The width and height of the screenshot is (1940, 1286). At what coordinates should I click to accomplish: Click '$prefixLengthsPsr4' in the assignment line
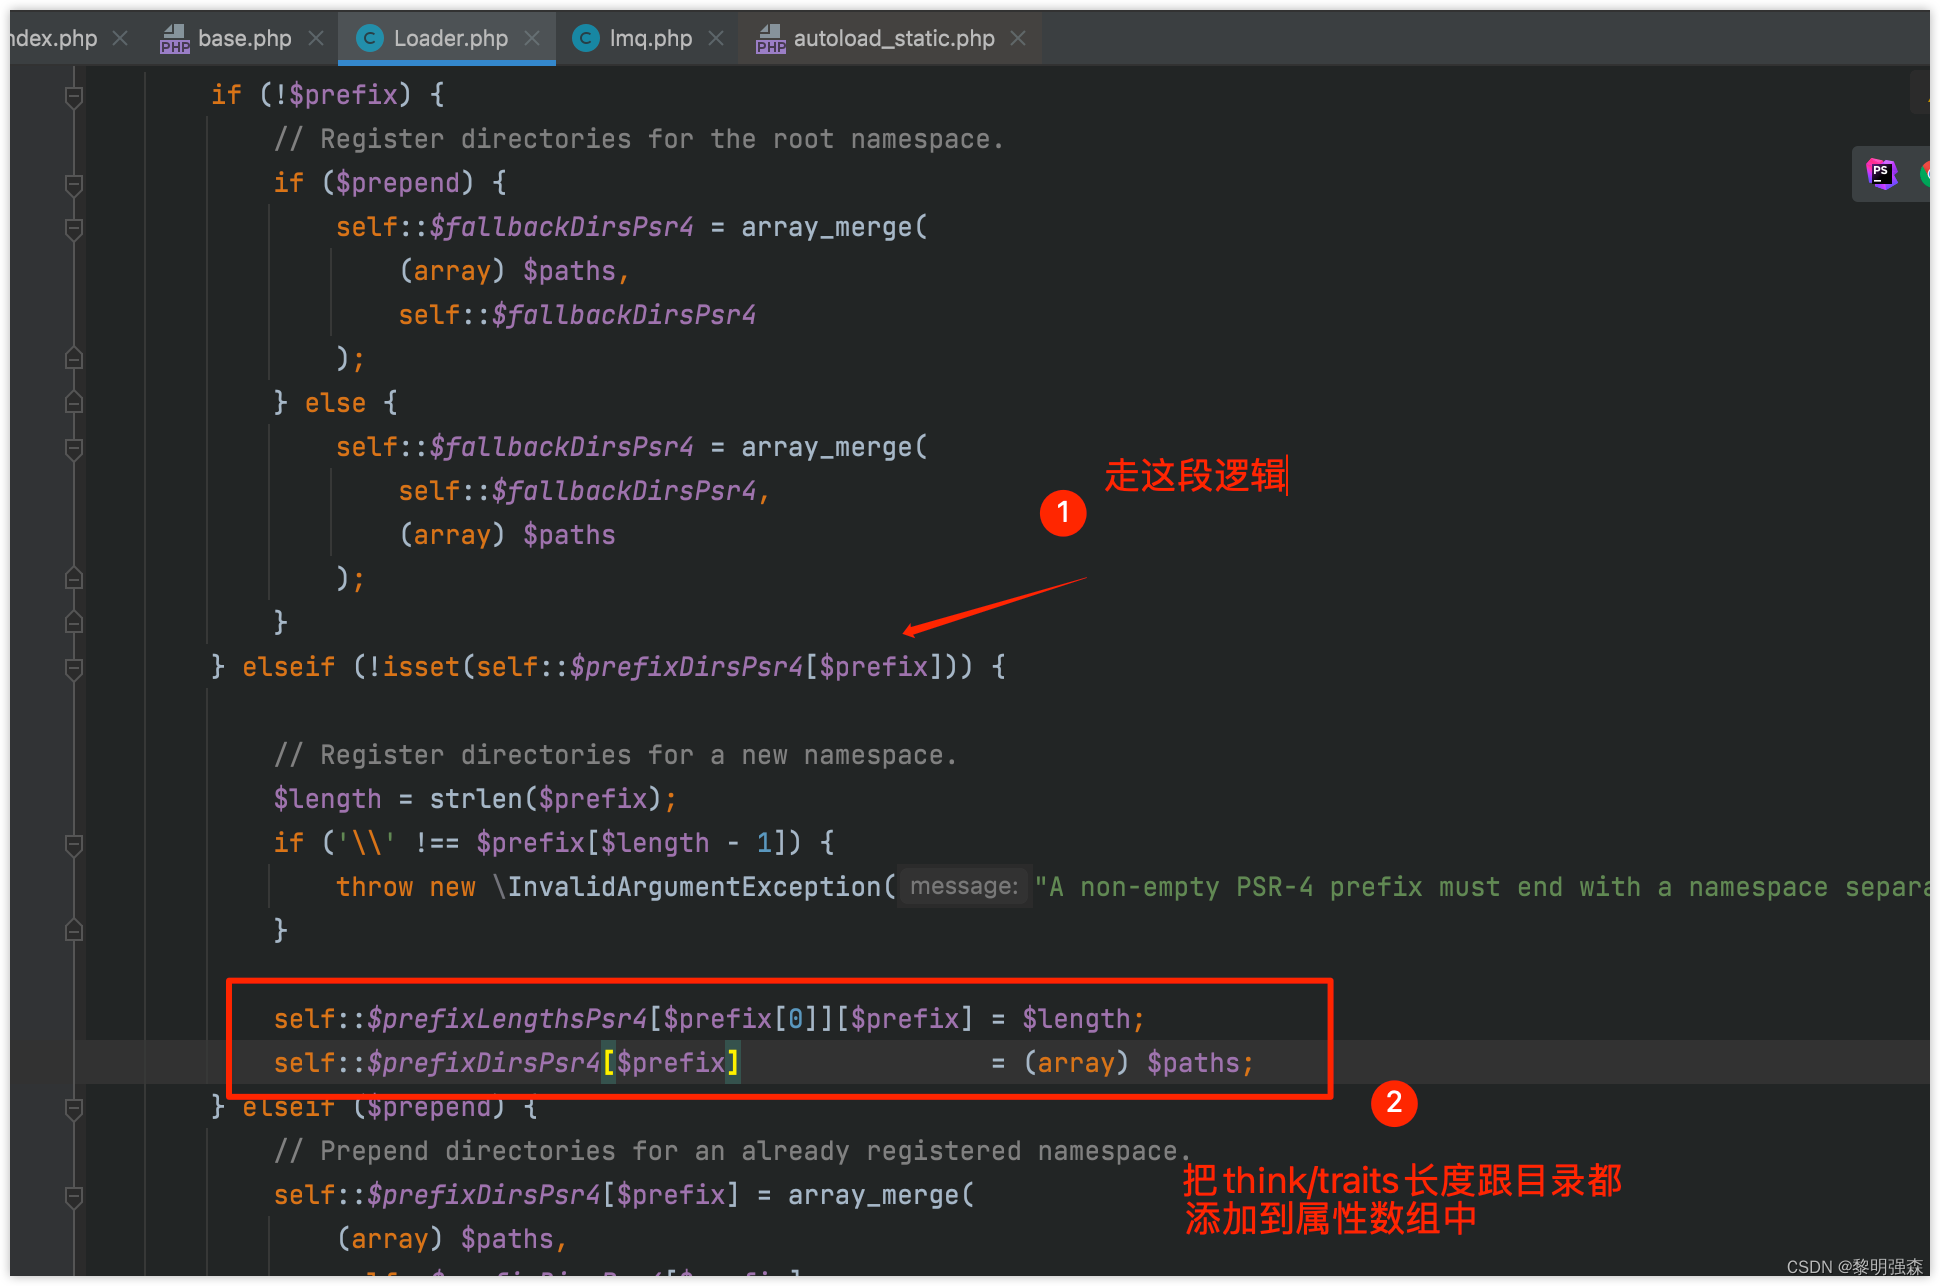coord(508,1019)
